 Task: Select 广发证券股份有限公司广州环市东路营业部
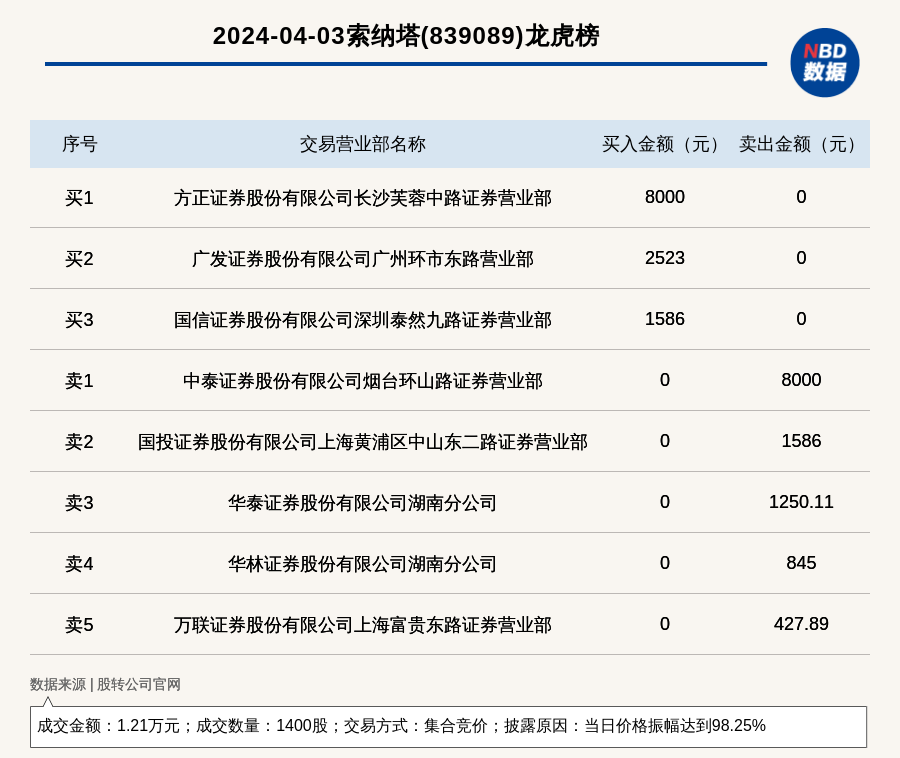pyautogui.click(x=363, y=259)
